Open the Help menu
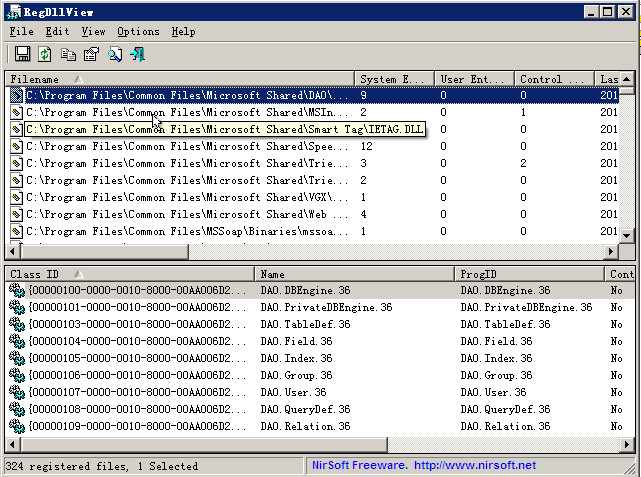 tap(183, 31)
